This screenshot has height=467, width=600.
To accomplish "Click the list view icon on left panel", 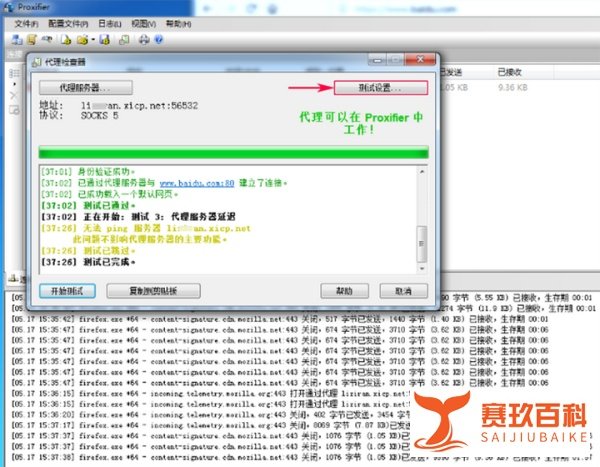I will pyautogui.click(x=15, y=73).
